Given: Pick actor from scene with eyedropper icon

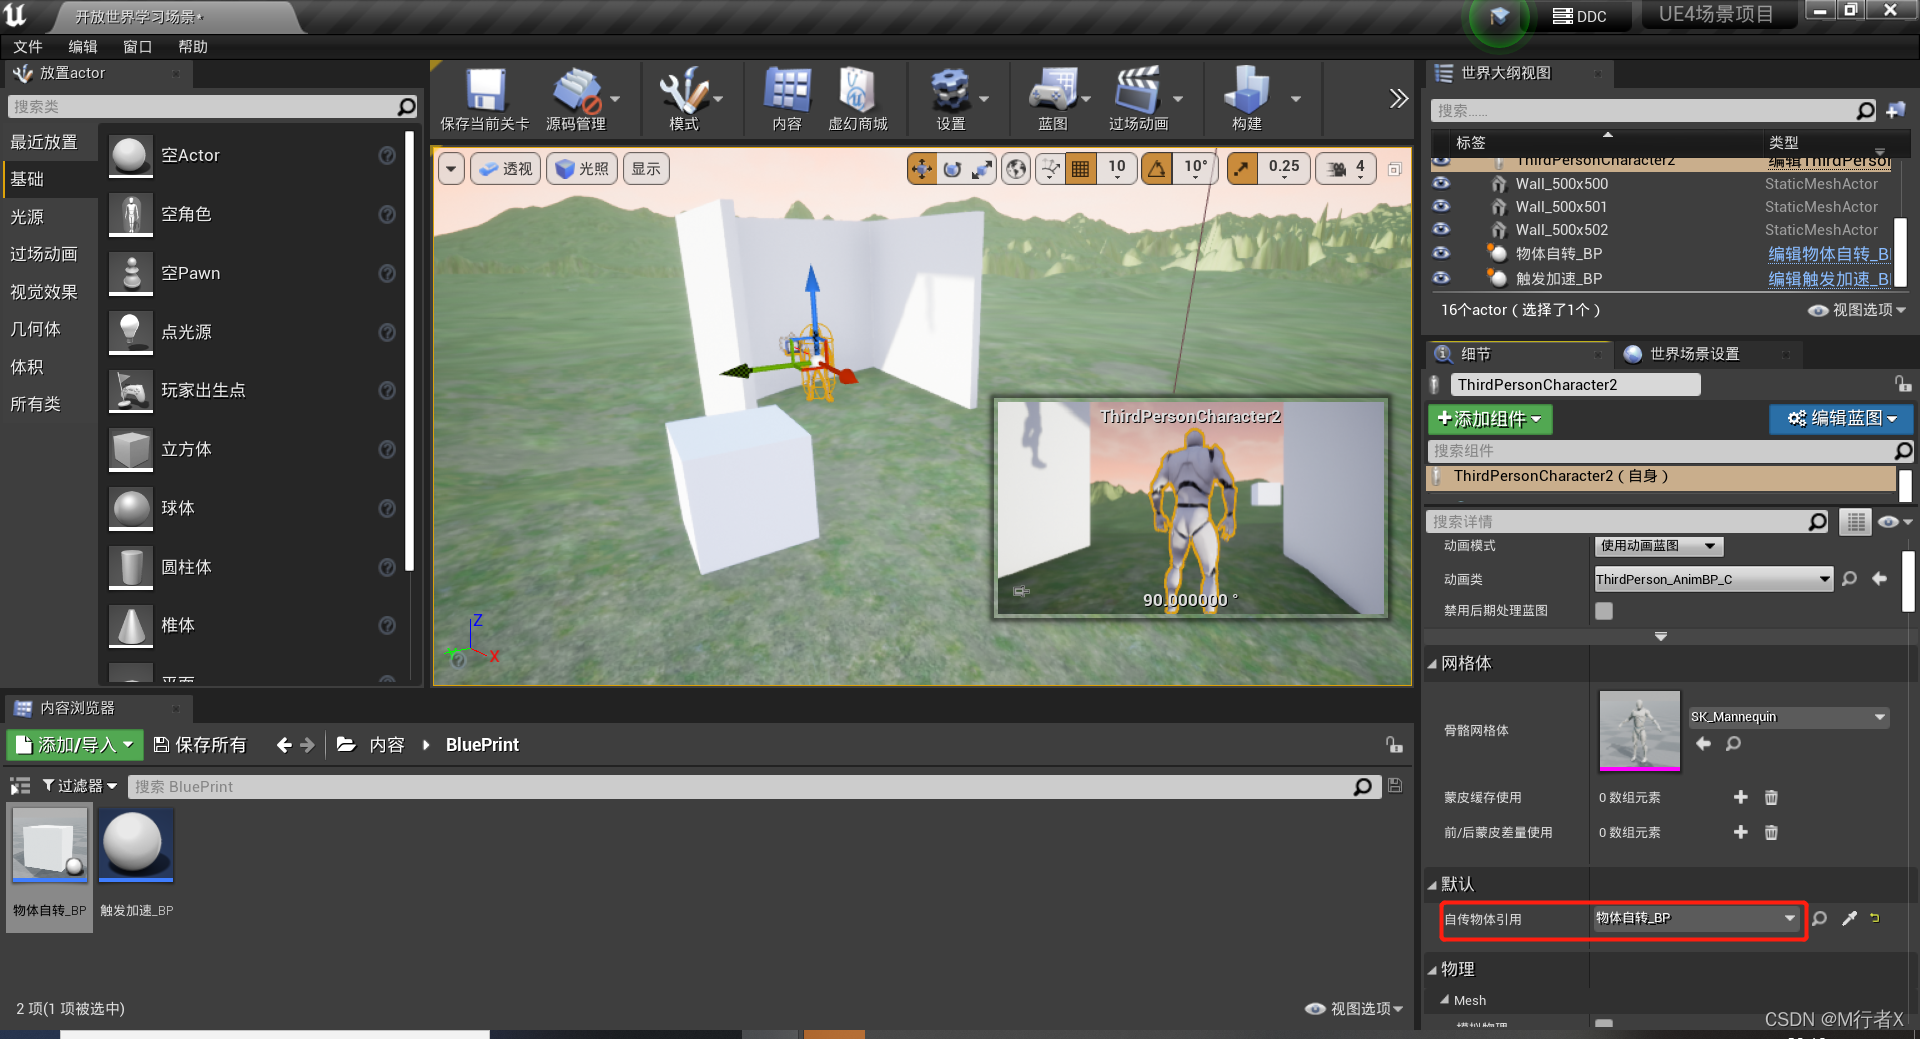Looking at the screenshot, I should click(1849, 919).
